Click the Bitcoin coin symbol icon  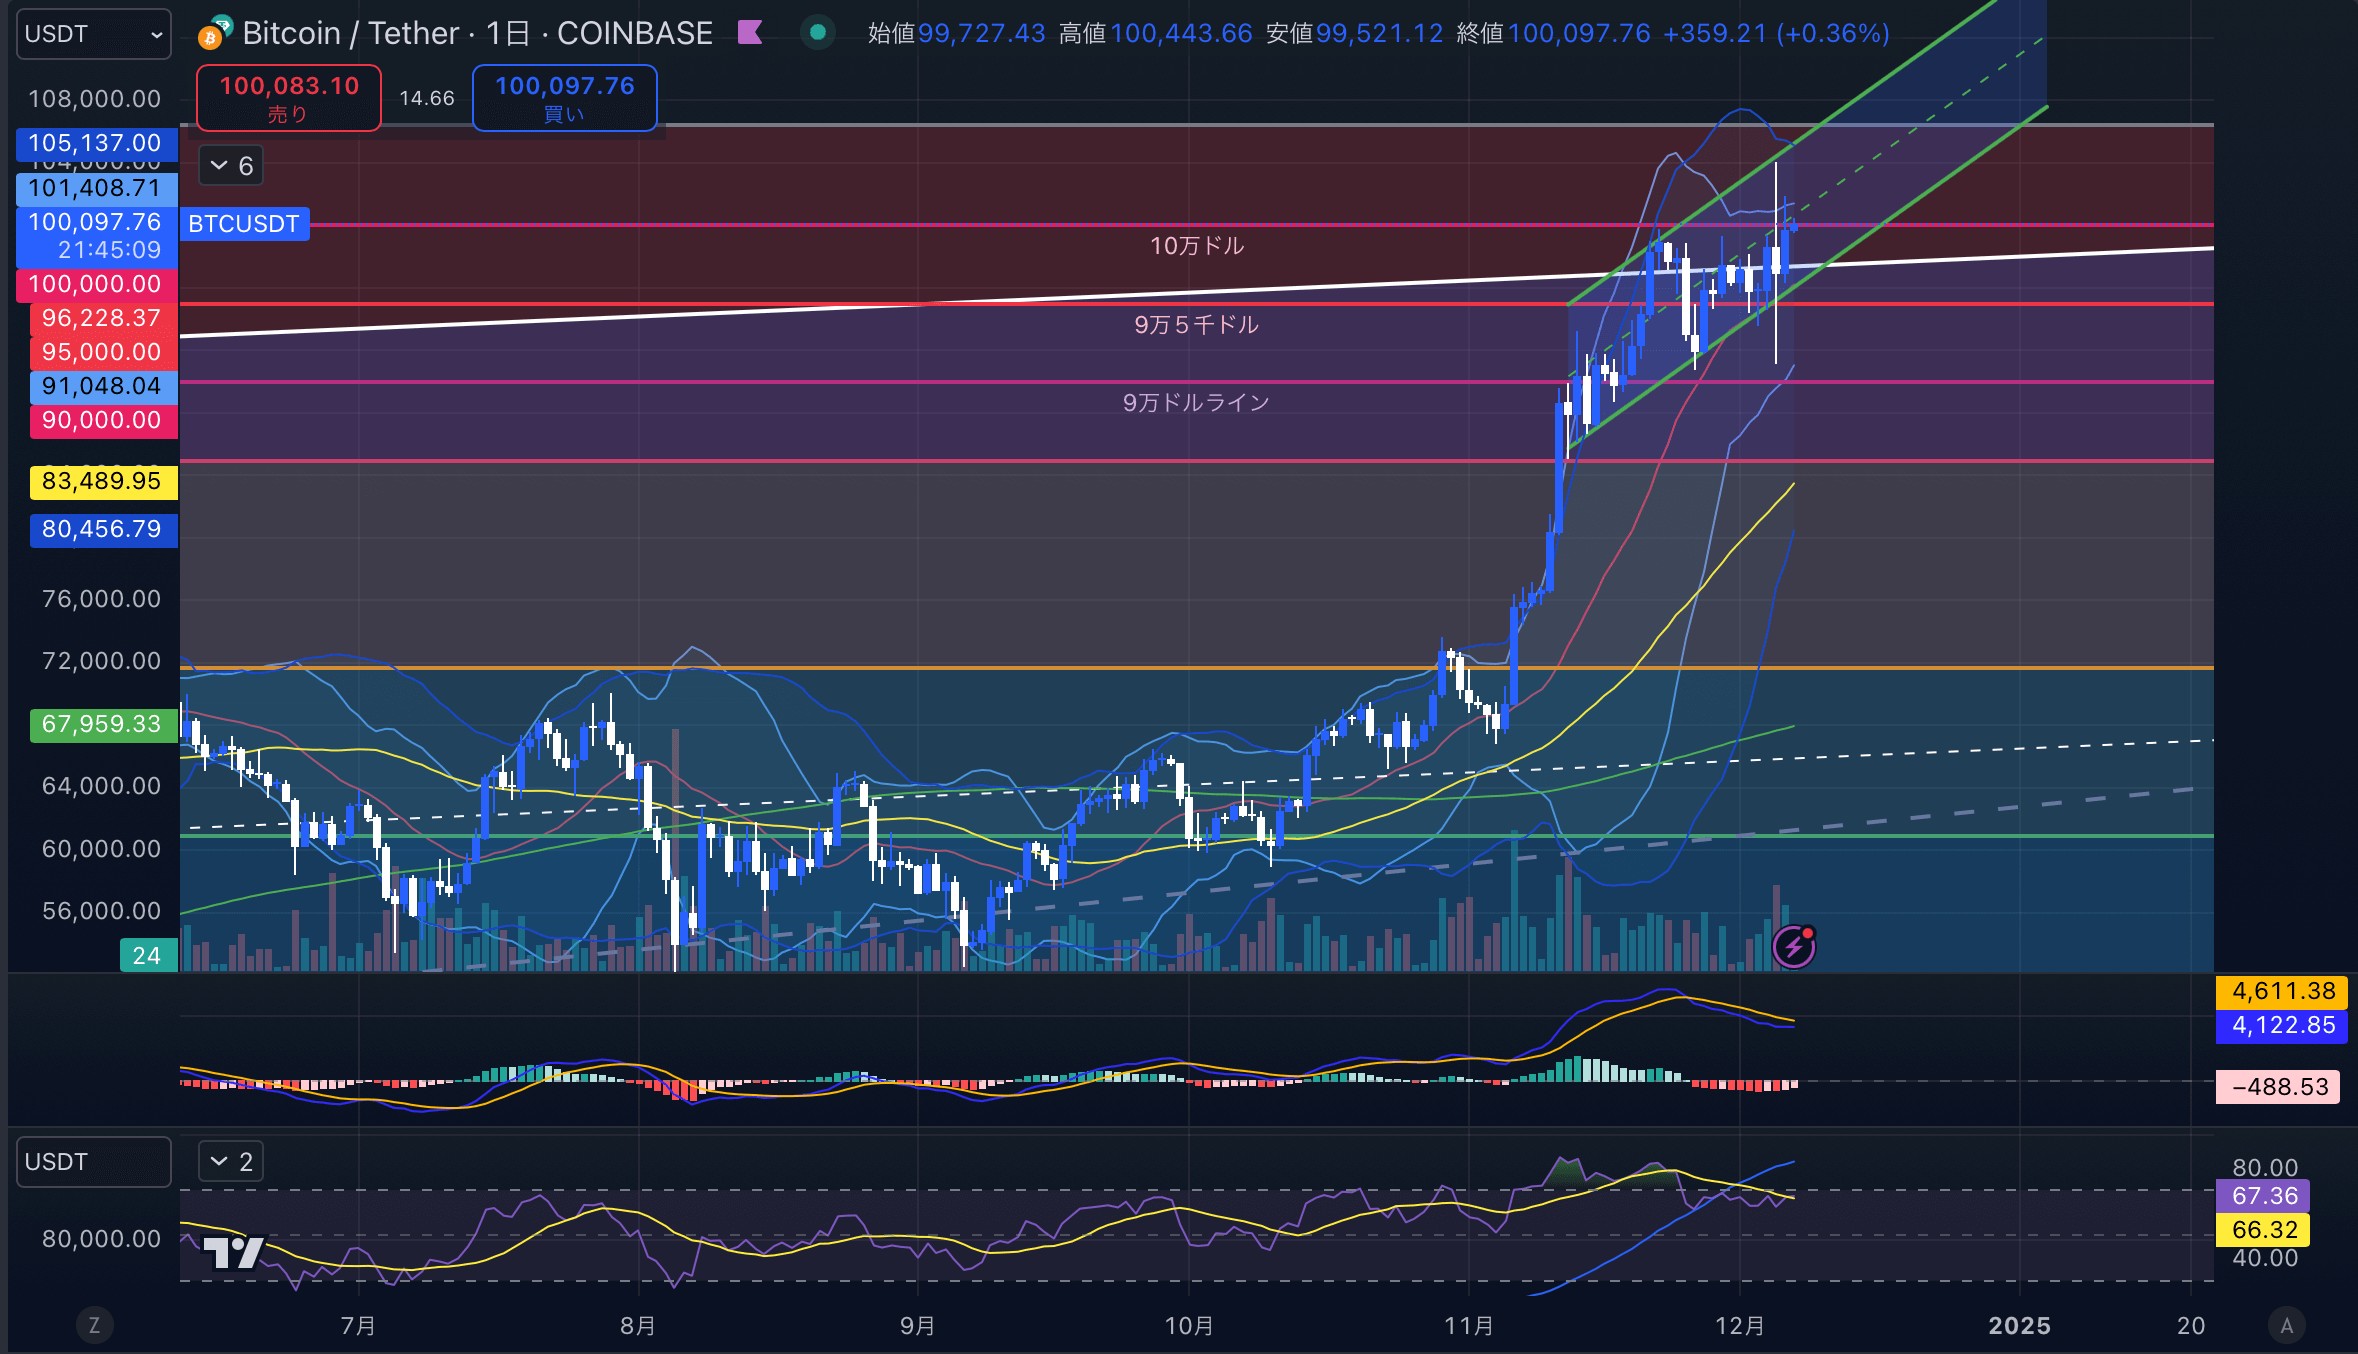214,33
